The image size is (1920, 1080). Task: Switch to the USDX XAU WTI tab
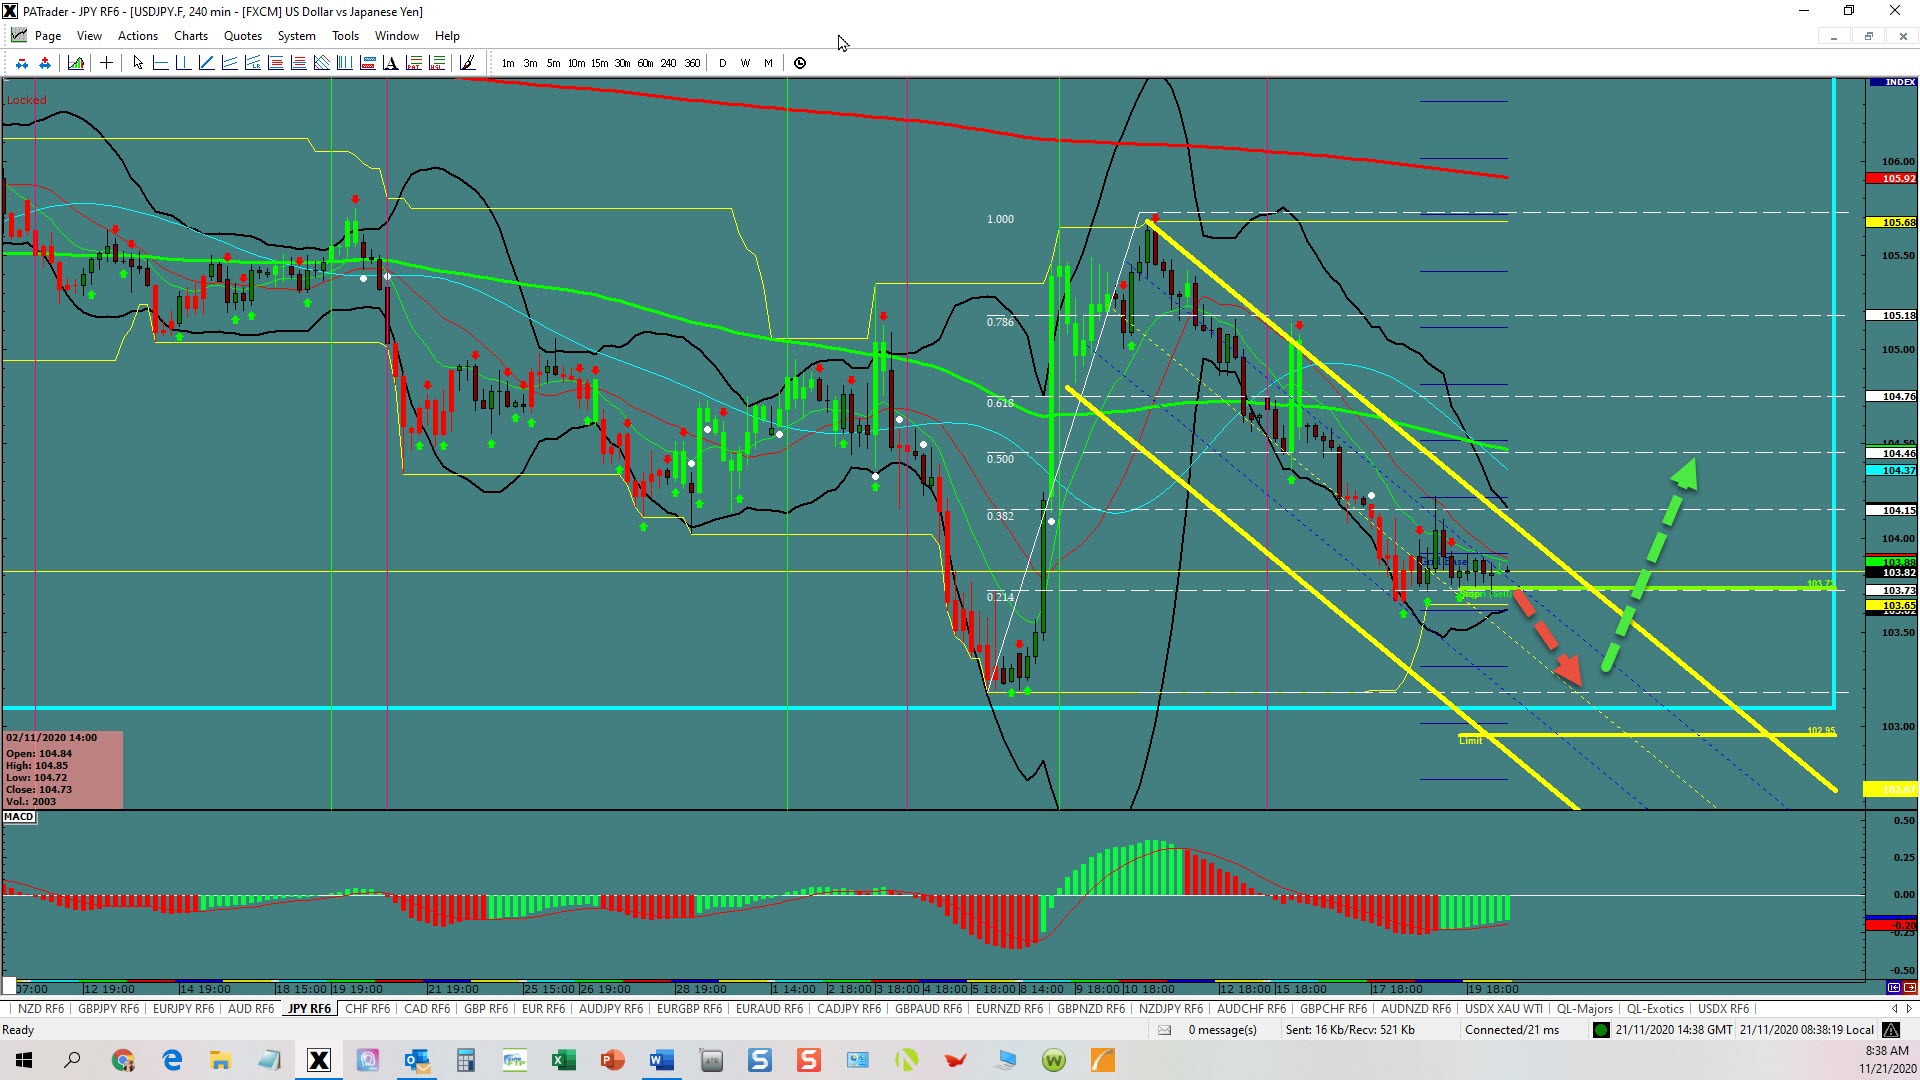tap(1504, 1009)
